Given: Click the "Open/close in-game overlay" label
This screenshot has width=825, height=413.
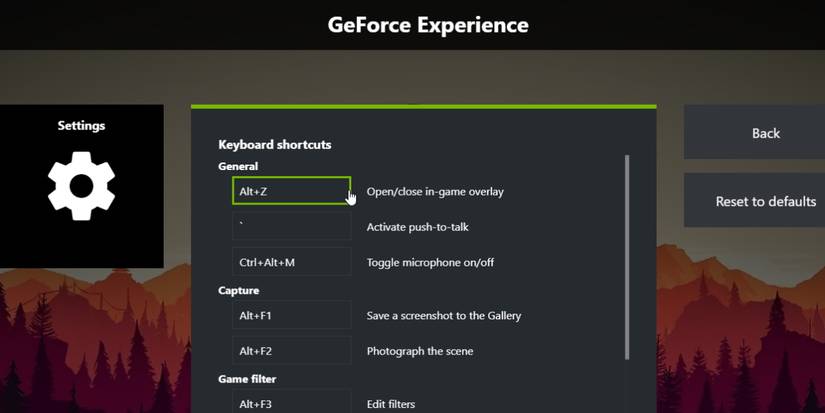Looking at the screenshot, I should [435, 192].
